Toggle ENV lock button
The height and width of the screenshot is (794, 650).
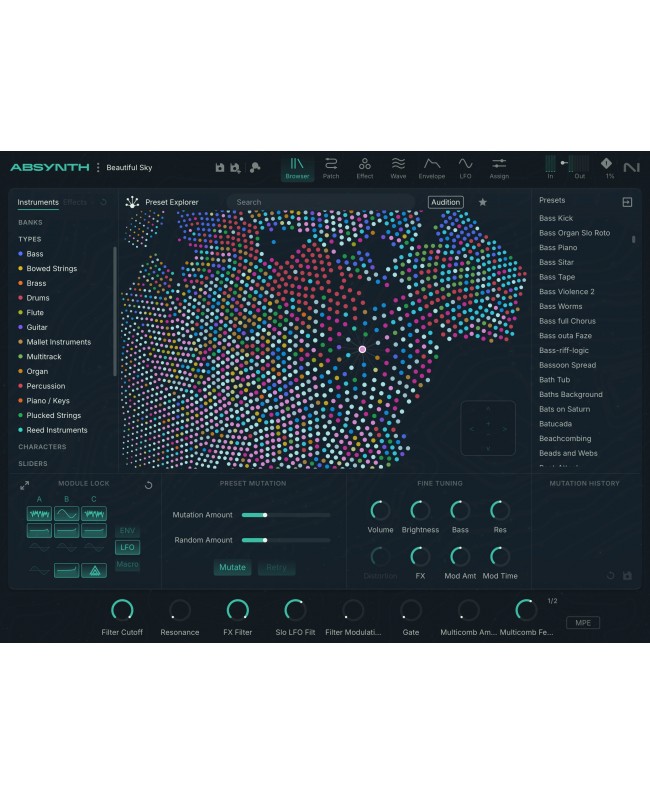128,531
